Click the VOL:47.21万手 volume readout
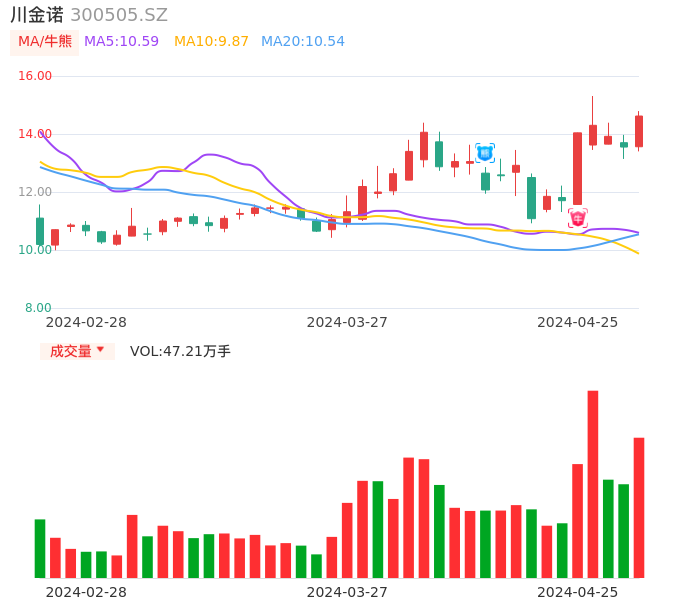 click(180, 351)
